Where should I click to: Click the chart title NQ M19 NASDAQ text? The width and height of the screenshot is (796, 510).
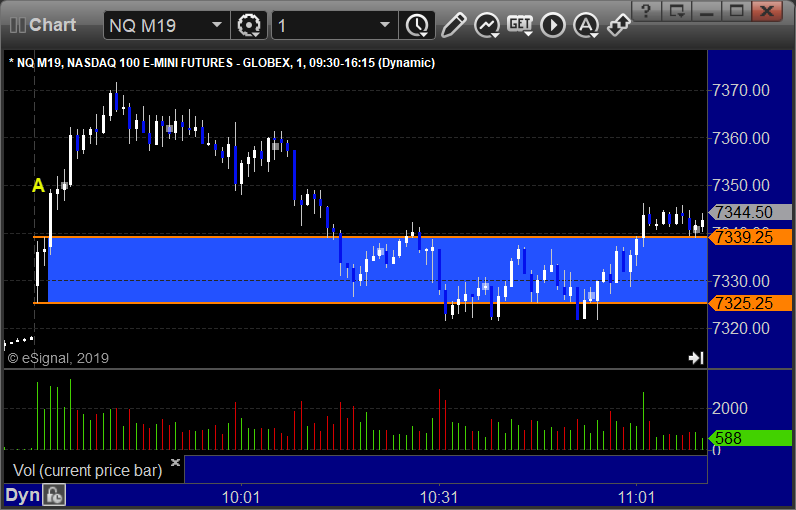(222, 63)
